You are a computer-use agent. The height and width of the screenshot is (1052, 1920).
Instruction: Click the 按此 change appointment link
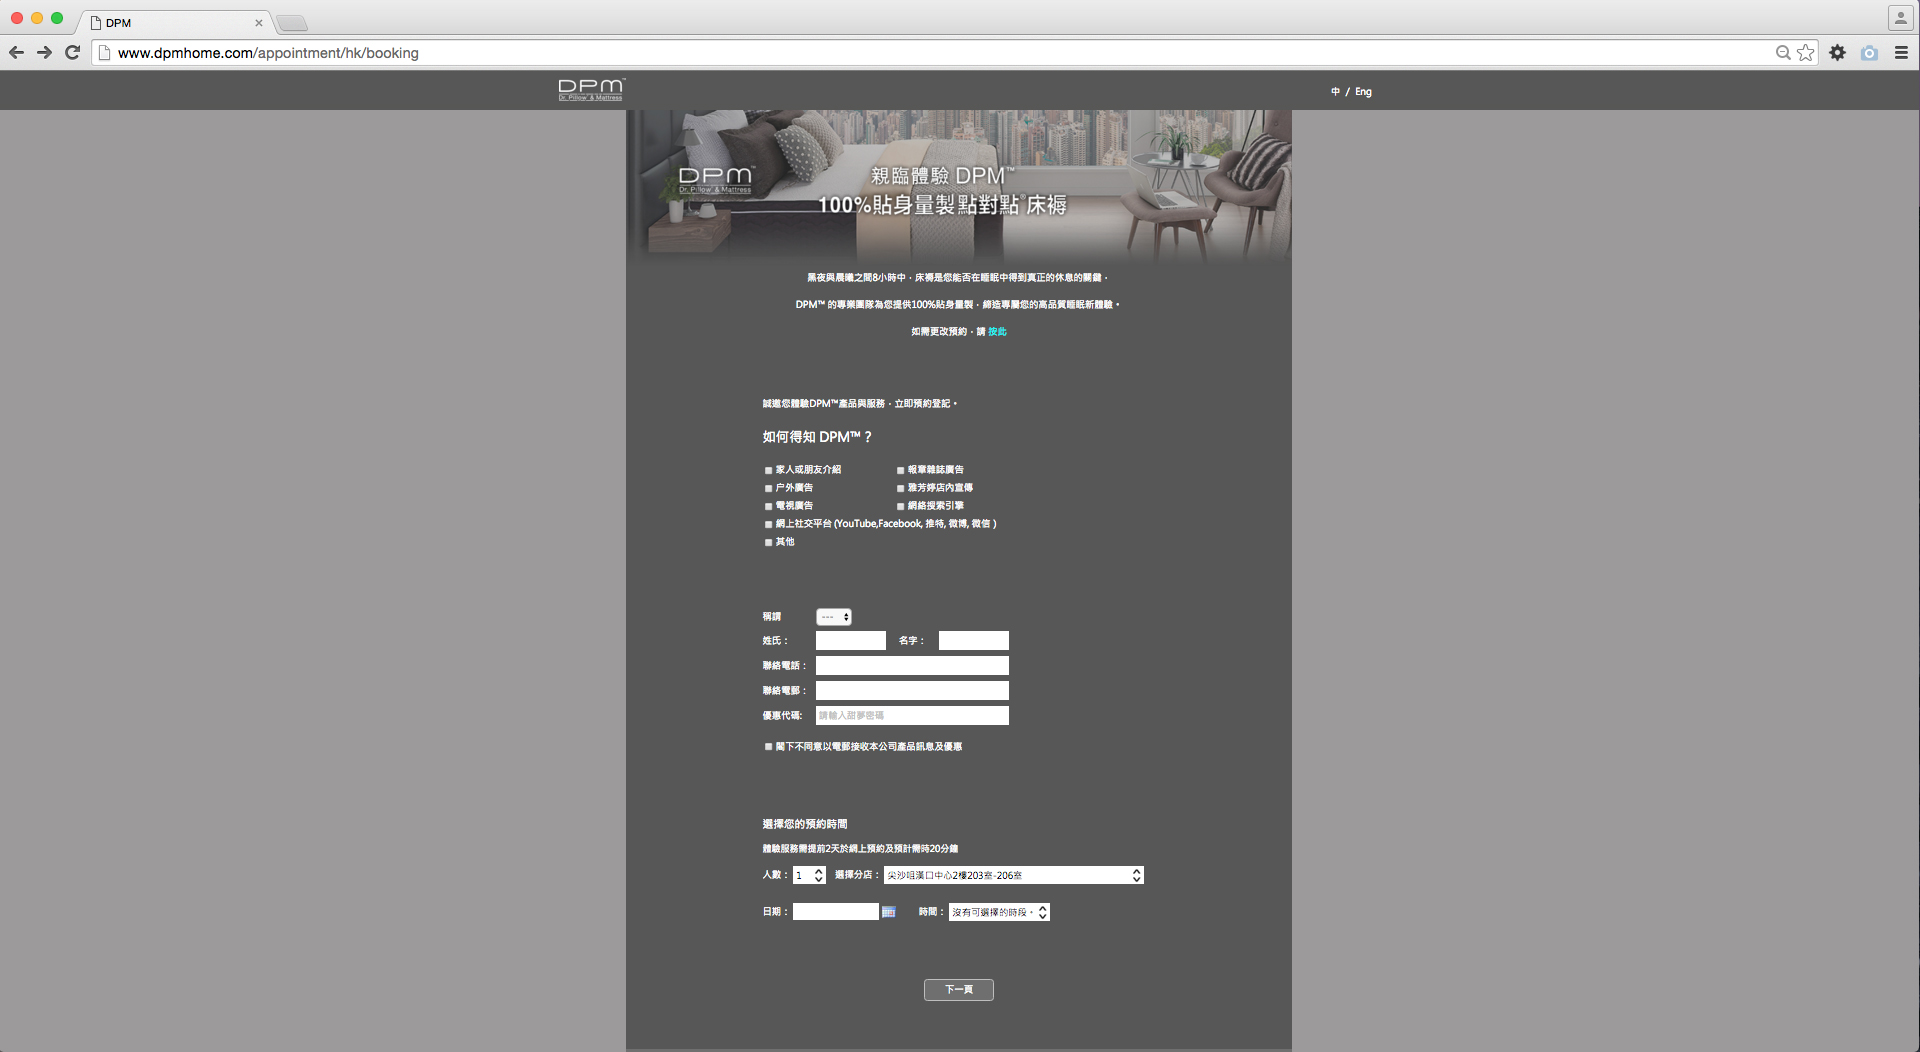click(997, 332)
